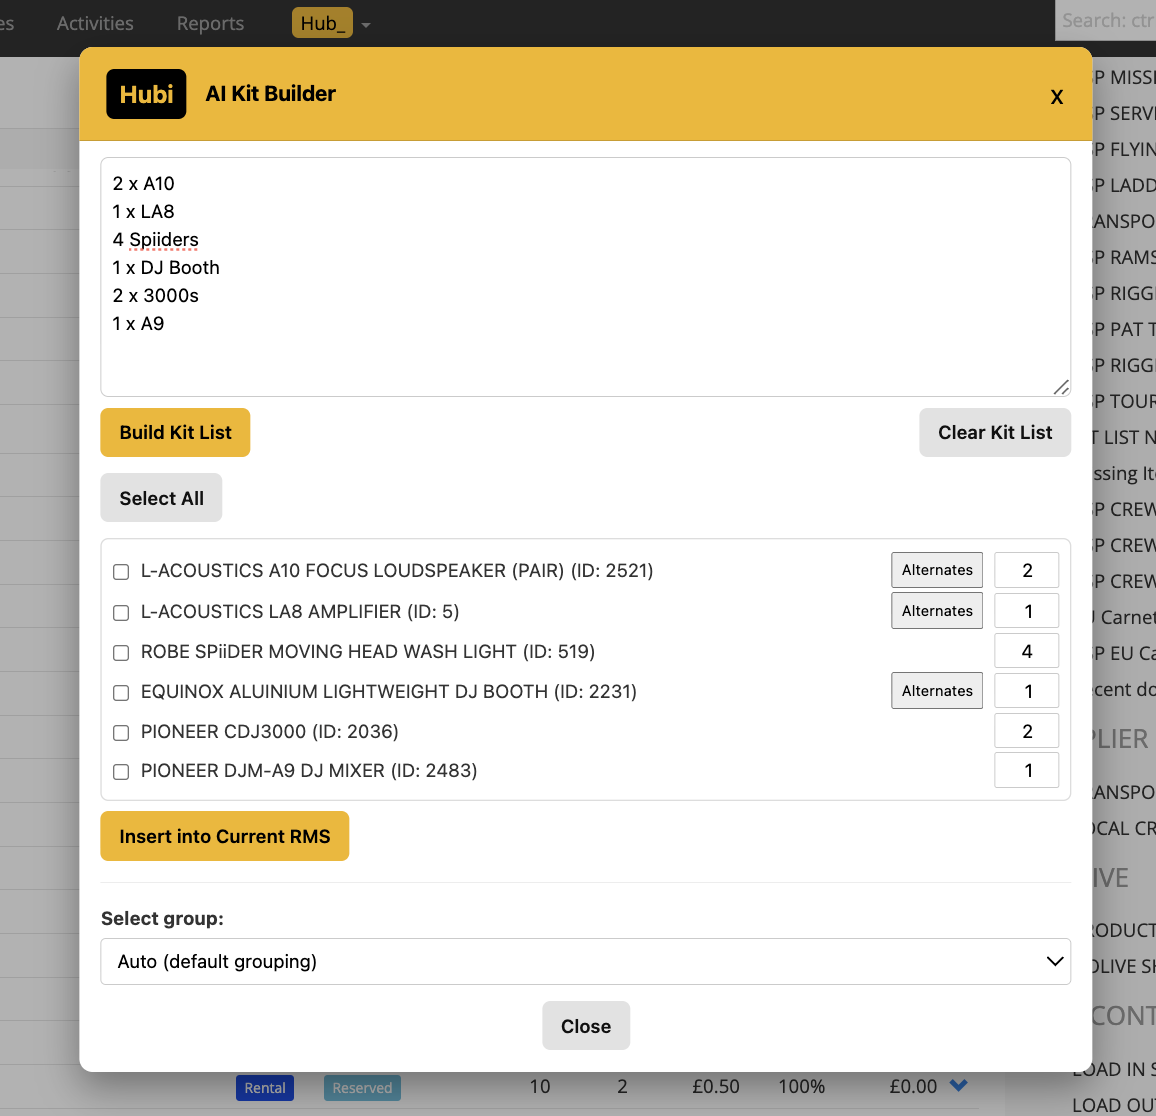Click the DJ Booth quantity field

[1027, 691]
